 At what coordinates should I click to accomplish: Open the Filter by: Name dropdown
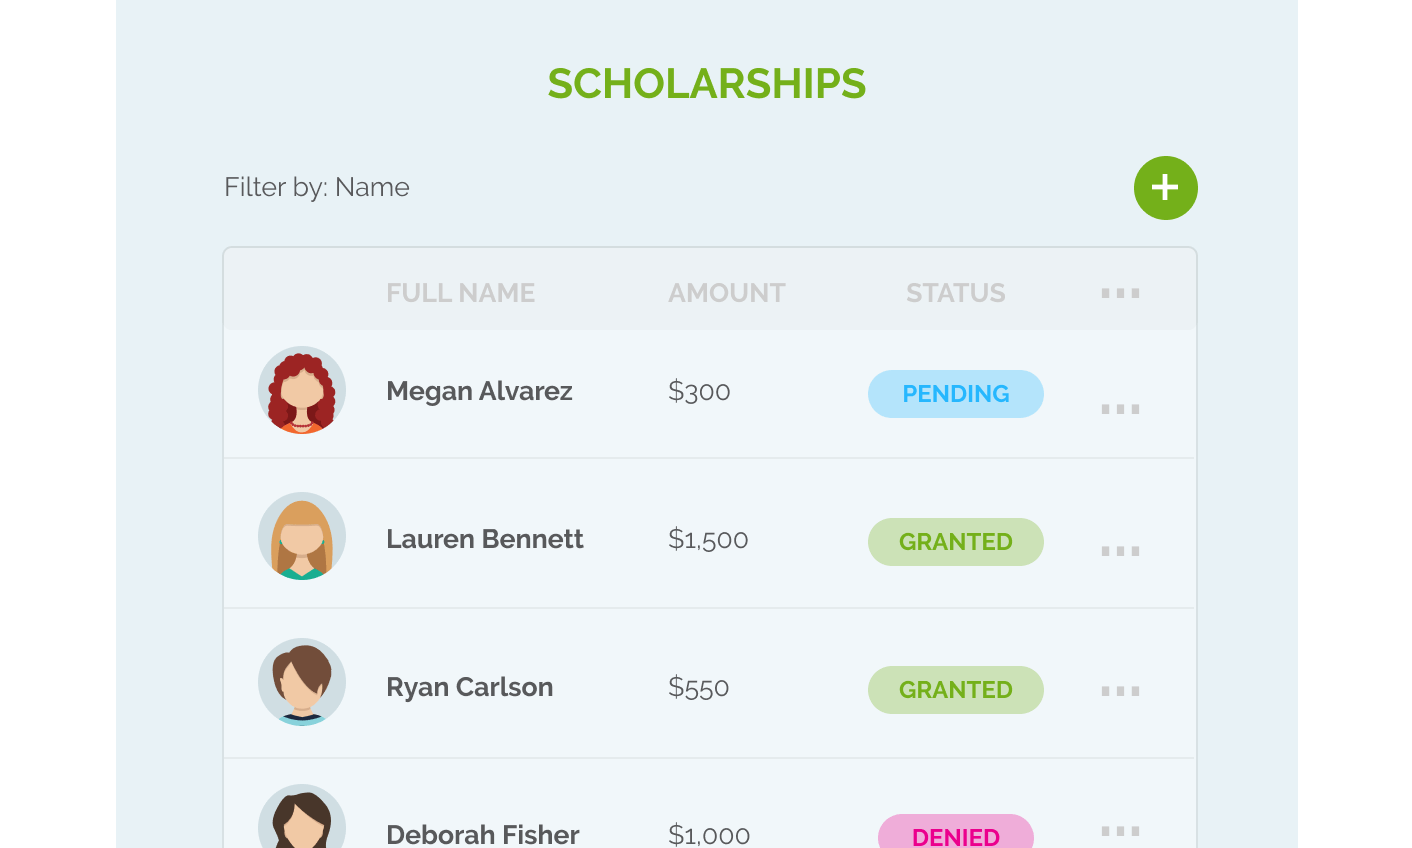(317, 187)
